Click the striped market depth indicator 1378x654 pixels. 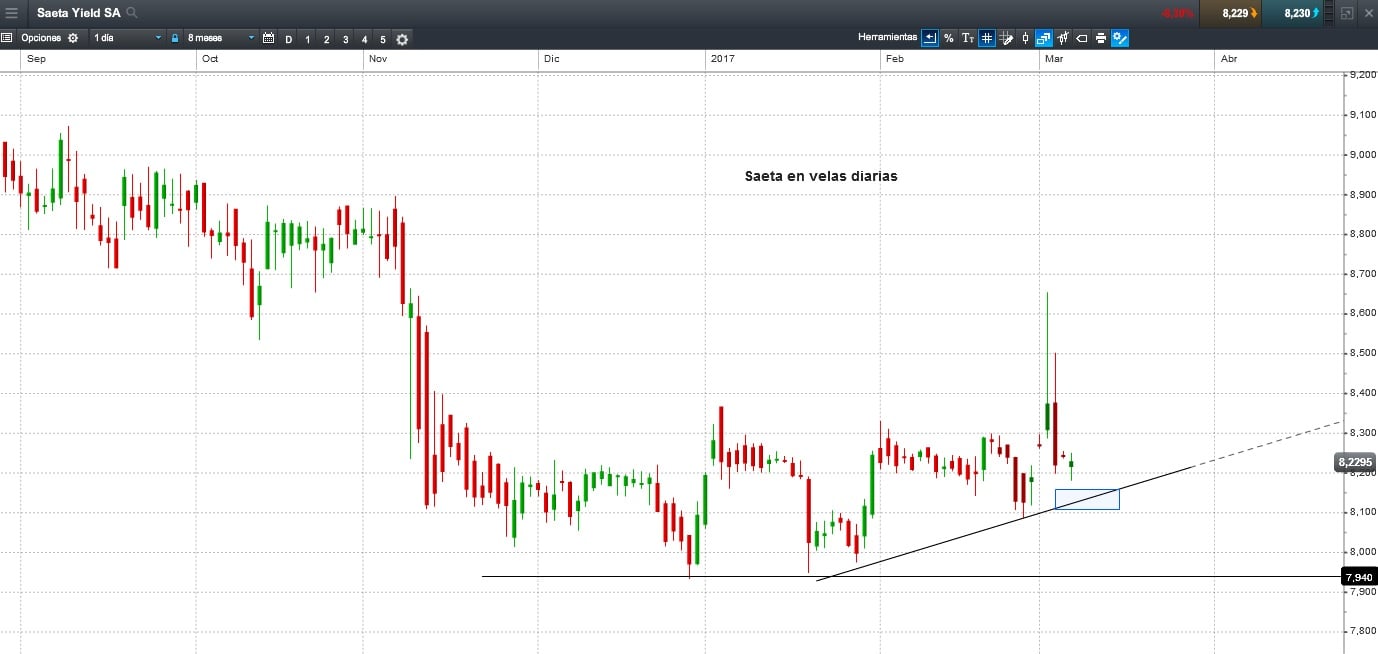point(1329,13)
